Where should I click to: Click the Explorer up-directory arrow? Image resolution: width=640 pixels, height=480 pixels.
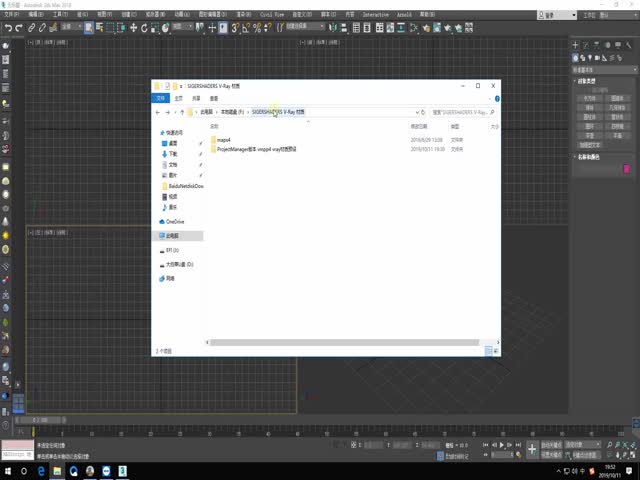[x=180, y=113]
